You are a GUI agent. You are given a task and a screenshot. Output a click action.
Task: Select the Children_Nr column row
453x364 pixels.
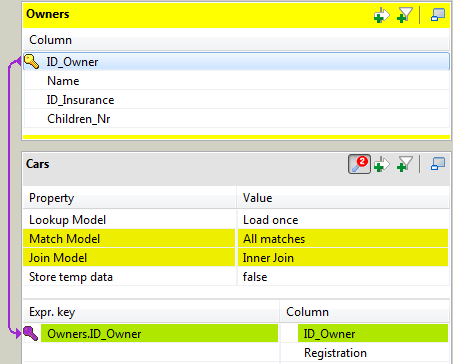(x=236, y=119)
